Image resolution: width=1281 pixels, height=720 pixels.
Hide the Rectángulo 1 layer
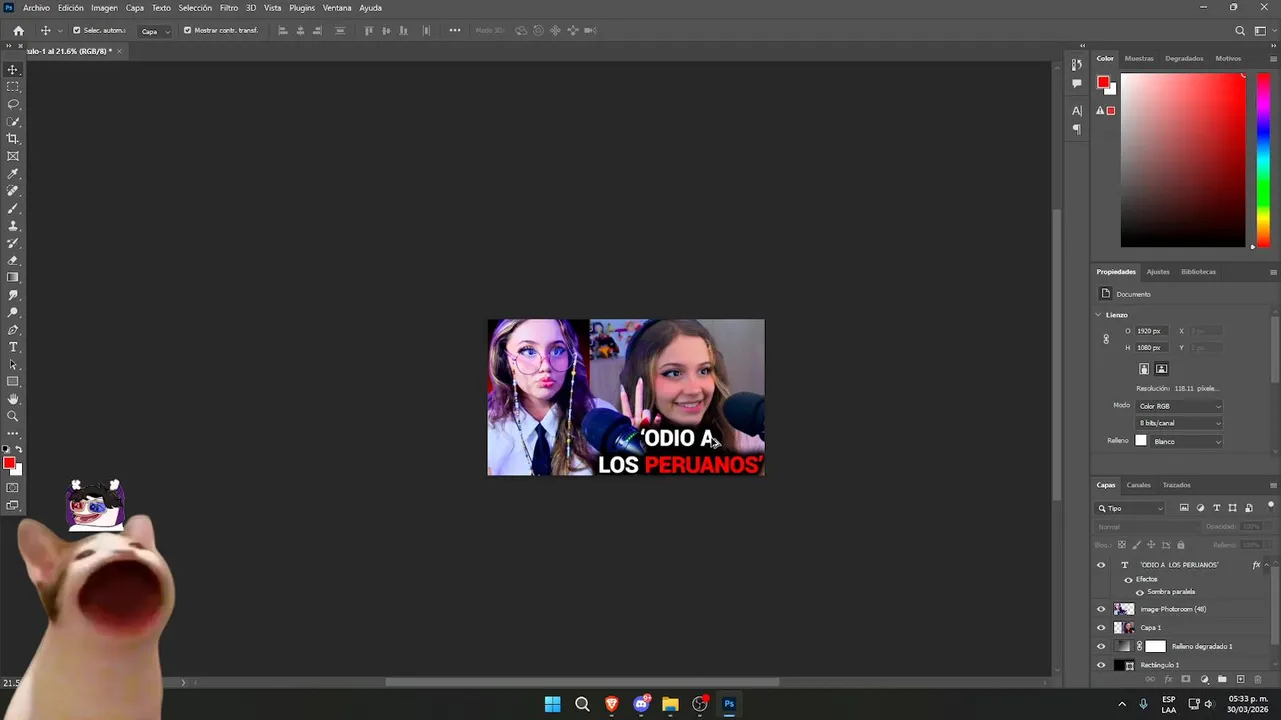pos(1101,665)
